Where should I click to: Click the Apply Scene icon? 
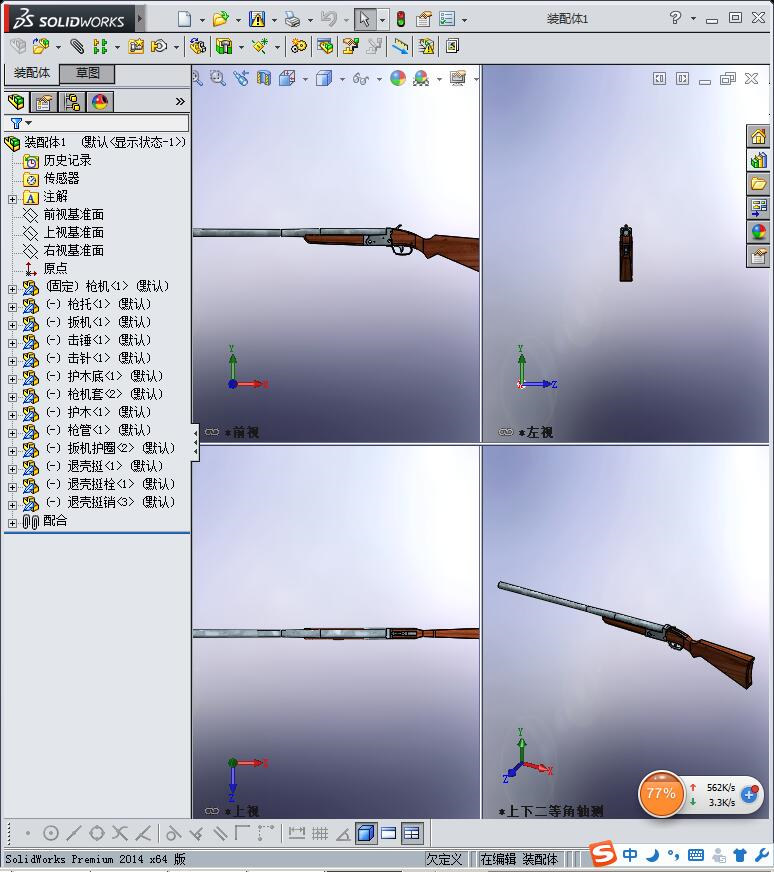[421, 78]
